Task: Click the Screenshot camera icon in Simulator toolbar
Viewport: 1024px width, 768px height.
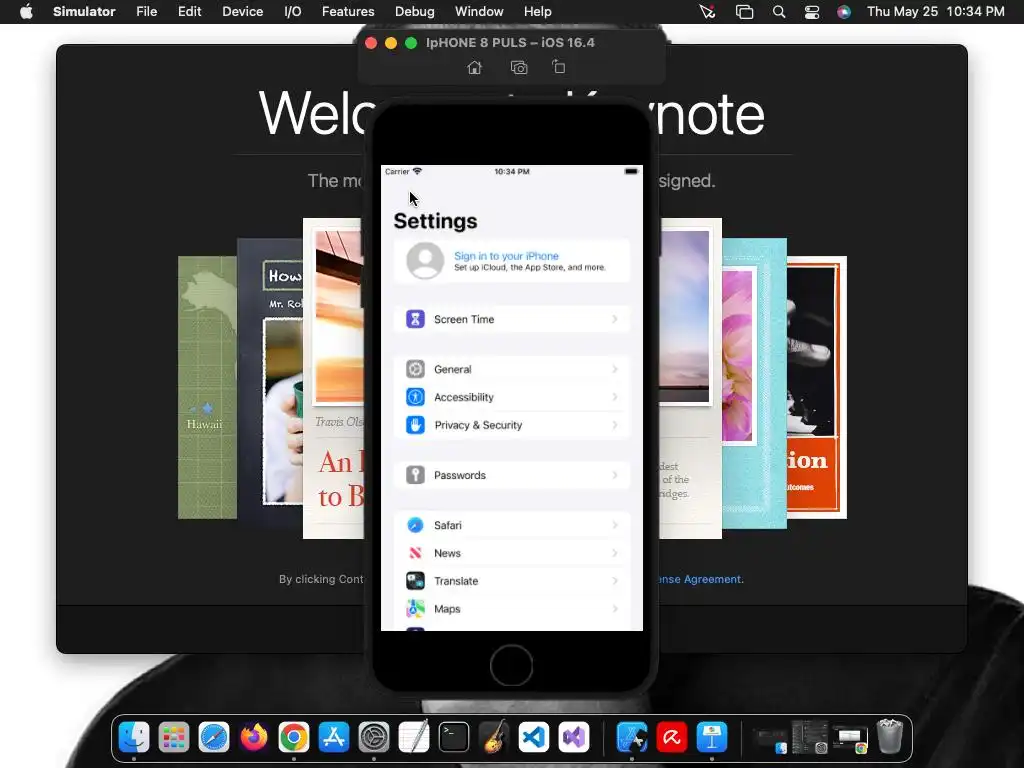Action: point(519,67)
